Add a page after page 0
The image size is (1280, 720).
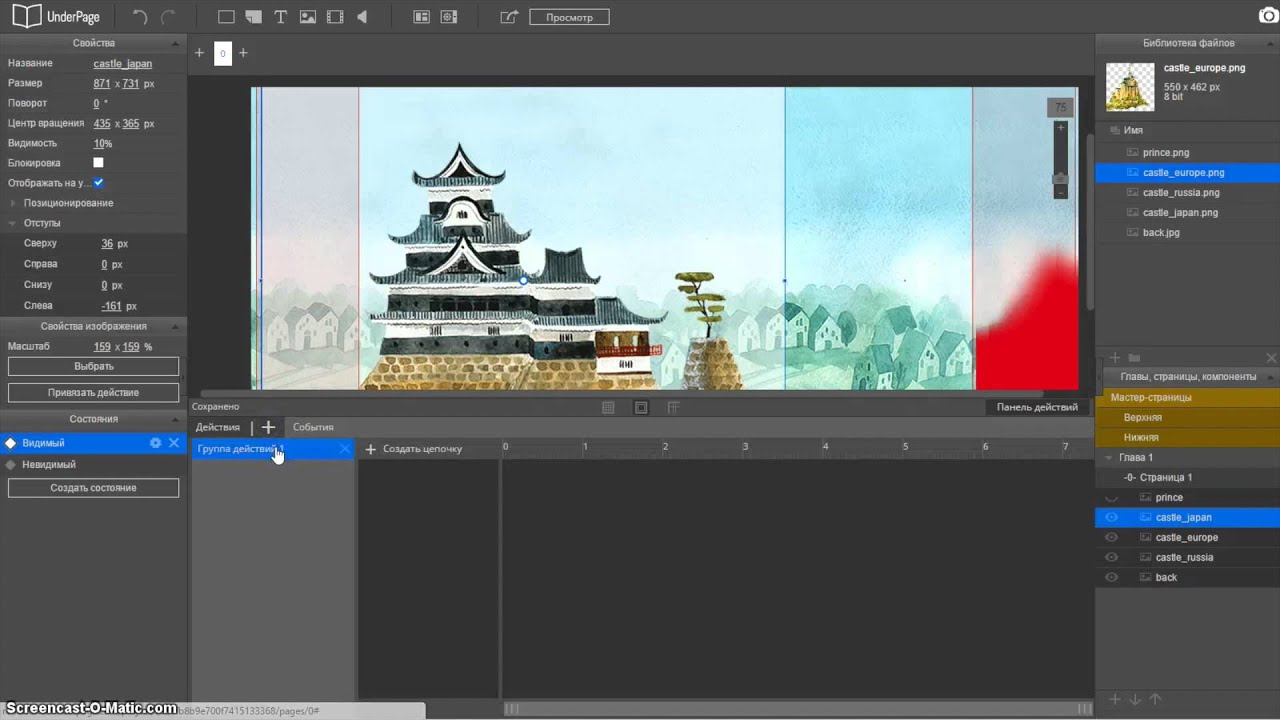click(243, 53)
